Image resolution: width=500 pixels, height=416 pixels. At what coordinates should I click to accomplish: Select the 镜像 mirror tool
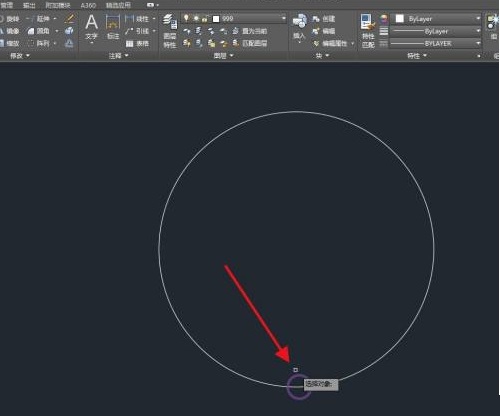coord(9,31)
